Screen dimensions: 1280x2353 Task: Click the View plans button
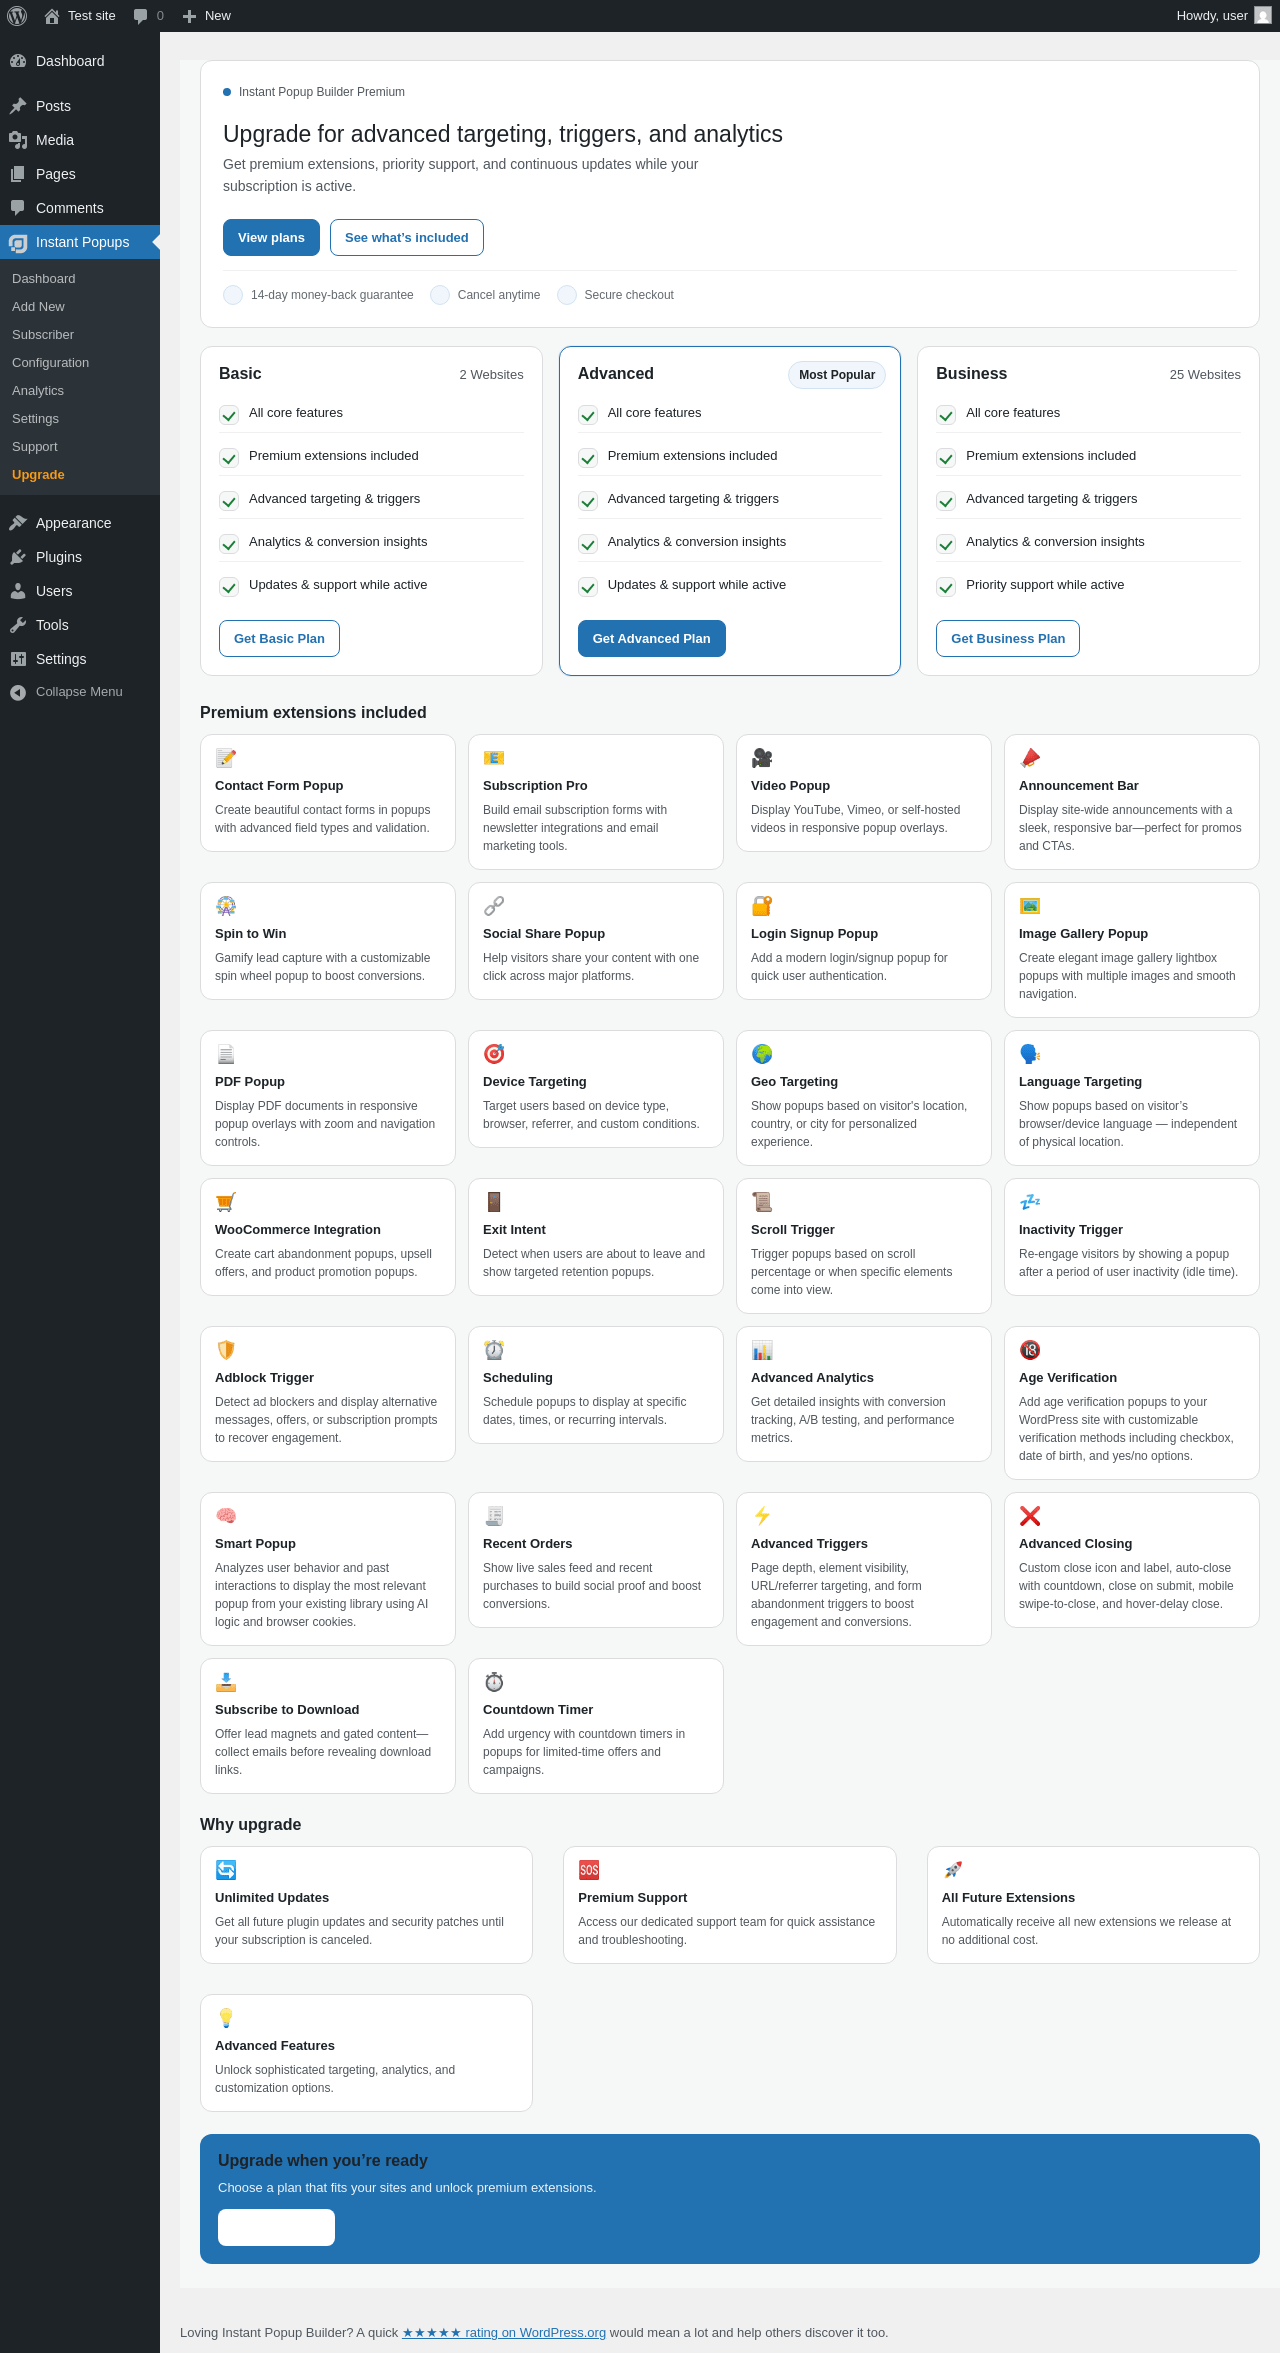(x=271, y=238)
